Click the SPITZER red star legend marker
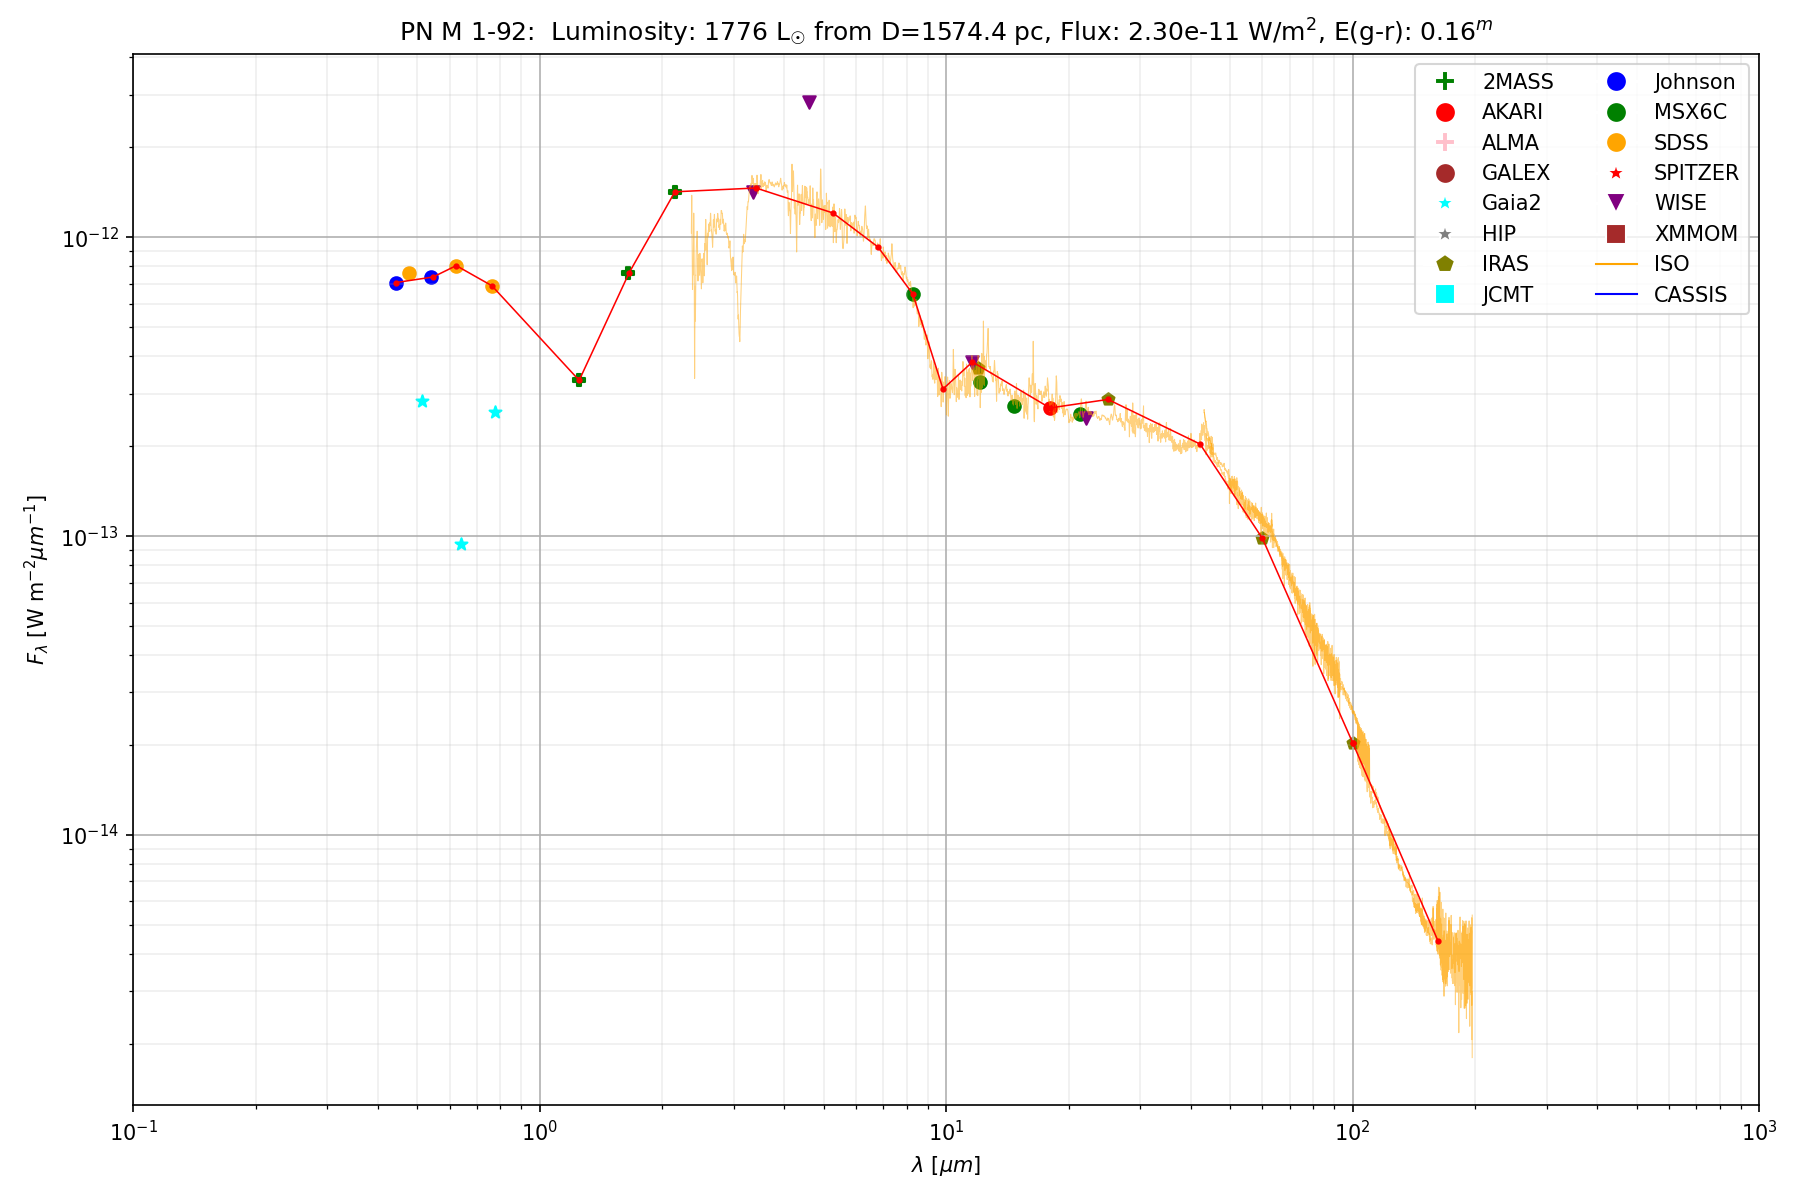The height and width of the screenshot is (1200, 1800). click(1616, 173)
